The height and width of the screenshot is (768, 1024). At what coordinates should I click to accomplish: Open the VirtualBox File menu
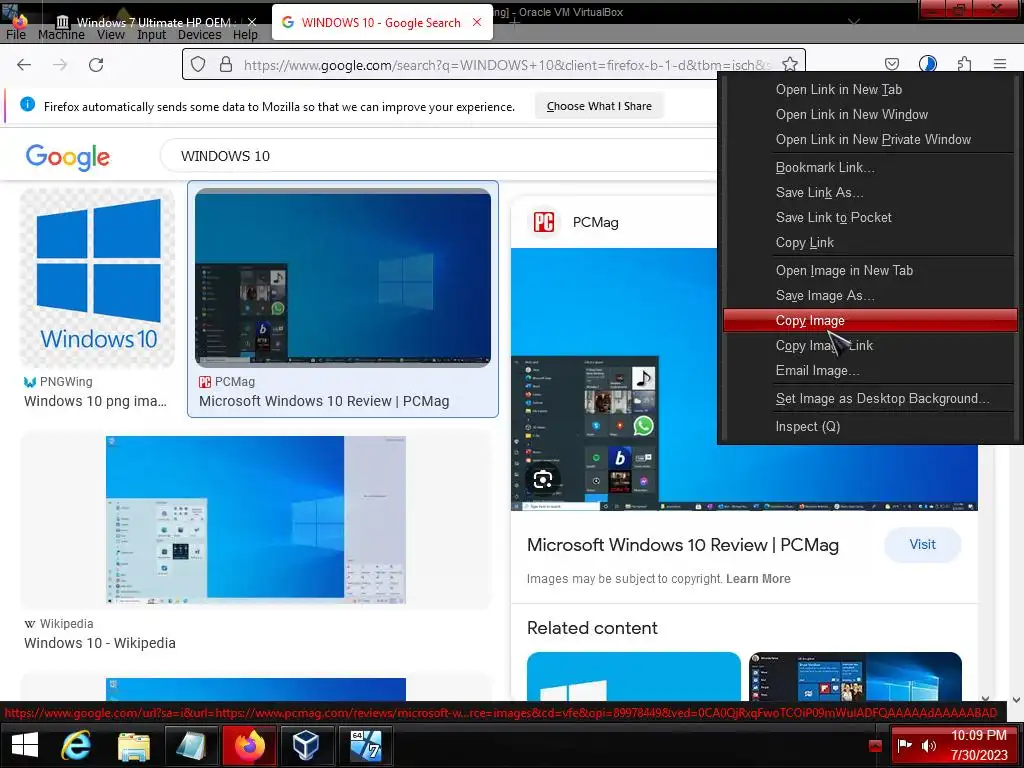16,35
